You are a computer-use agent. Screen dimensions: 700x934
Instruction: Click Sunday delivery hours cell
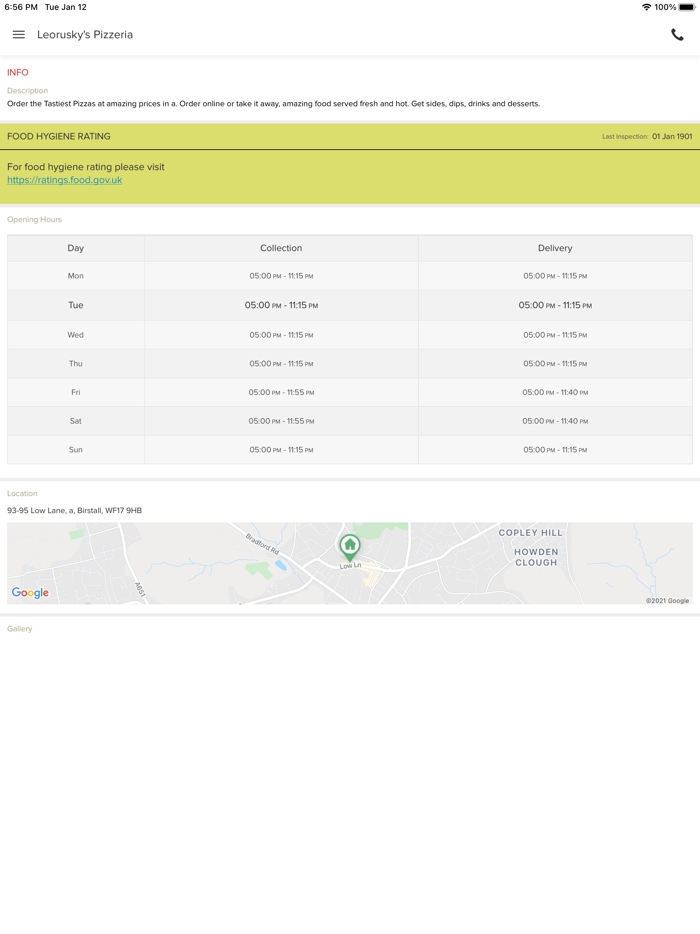(x=555, y=450)
